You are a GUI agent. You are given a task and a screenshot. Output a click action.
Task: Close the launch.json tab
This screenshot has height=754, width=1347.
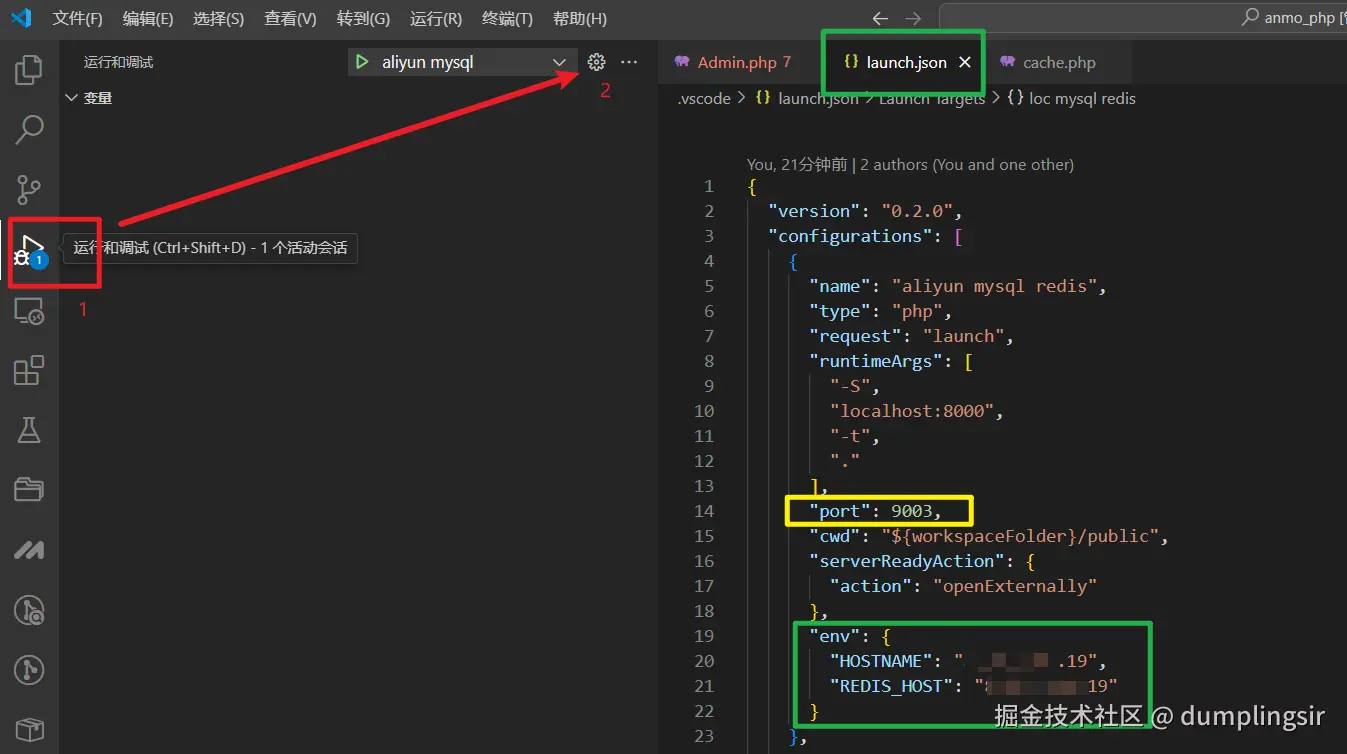point(965,62)
